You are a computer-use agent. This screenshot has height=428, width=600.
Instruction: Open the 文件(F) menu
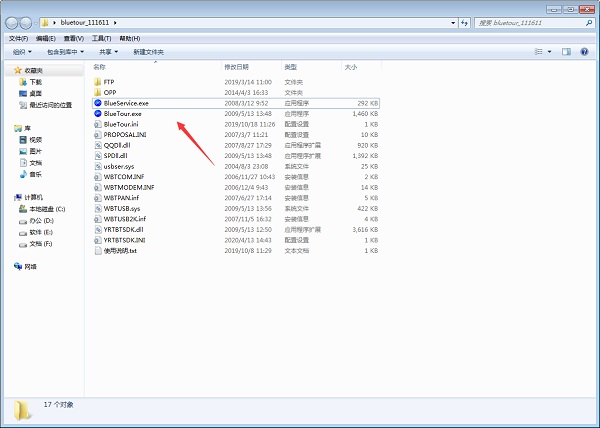tap(17, 37)
